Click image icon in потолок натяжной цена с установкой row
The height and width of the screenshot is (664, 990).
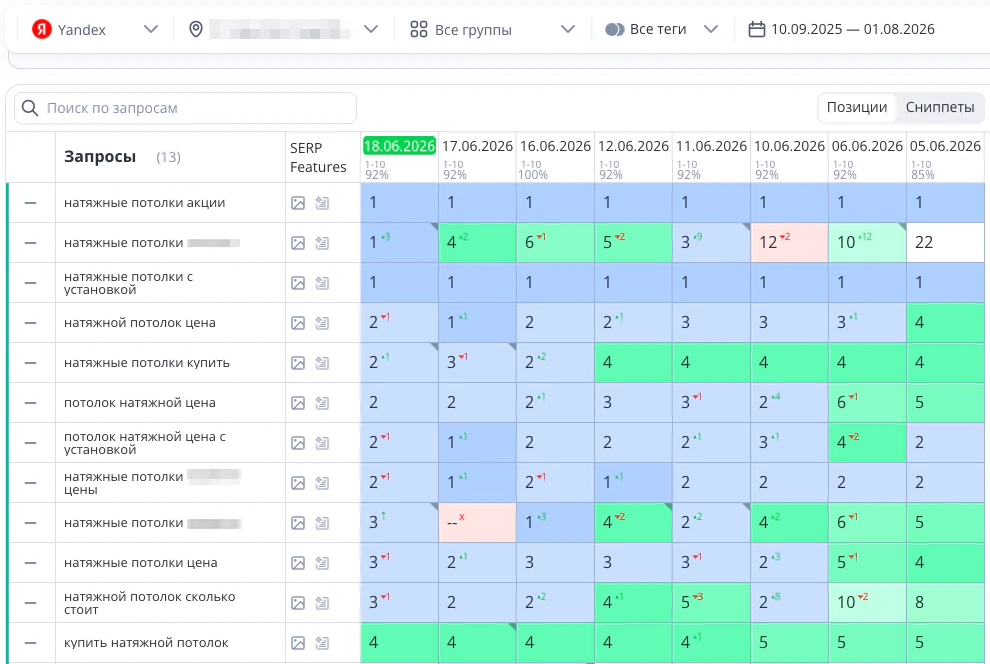pyautogui.click(x=298, y=443)
